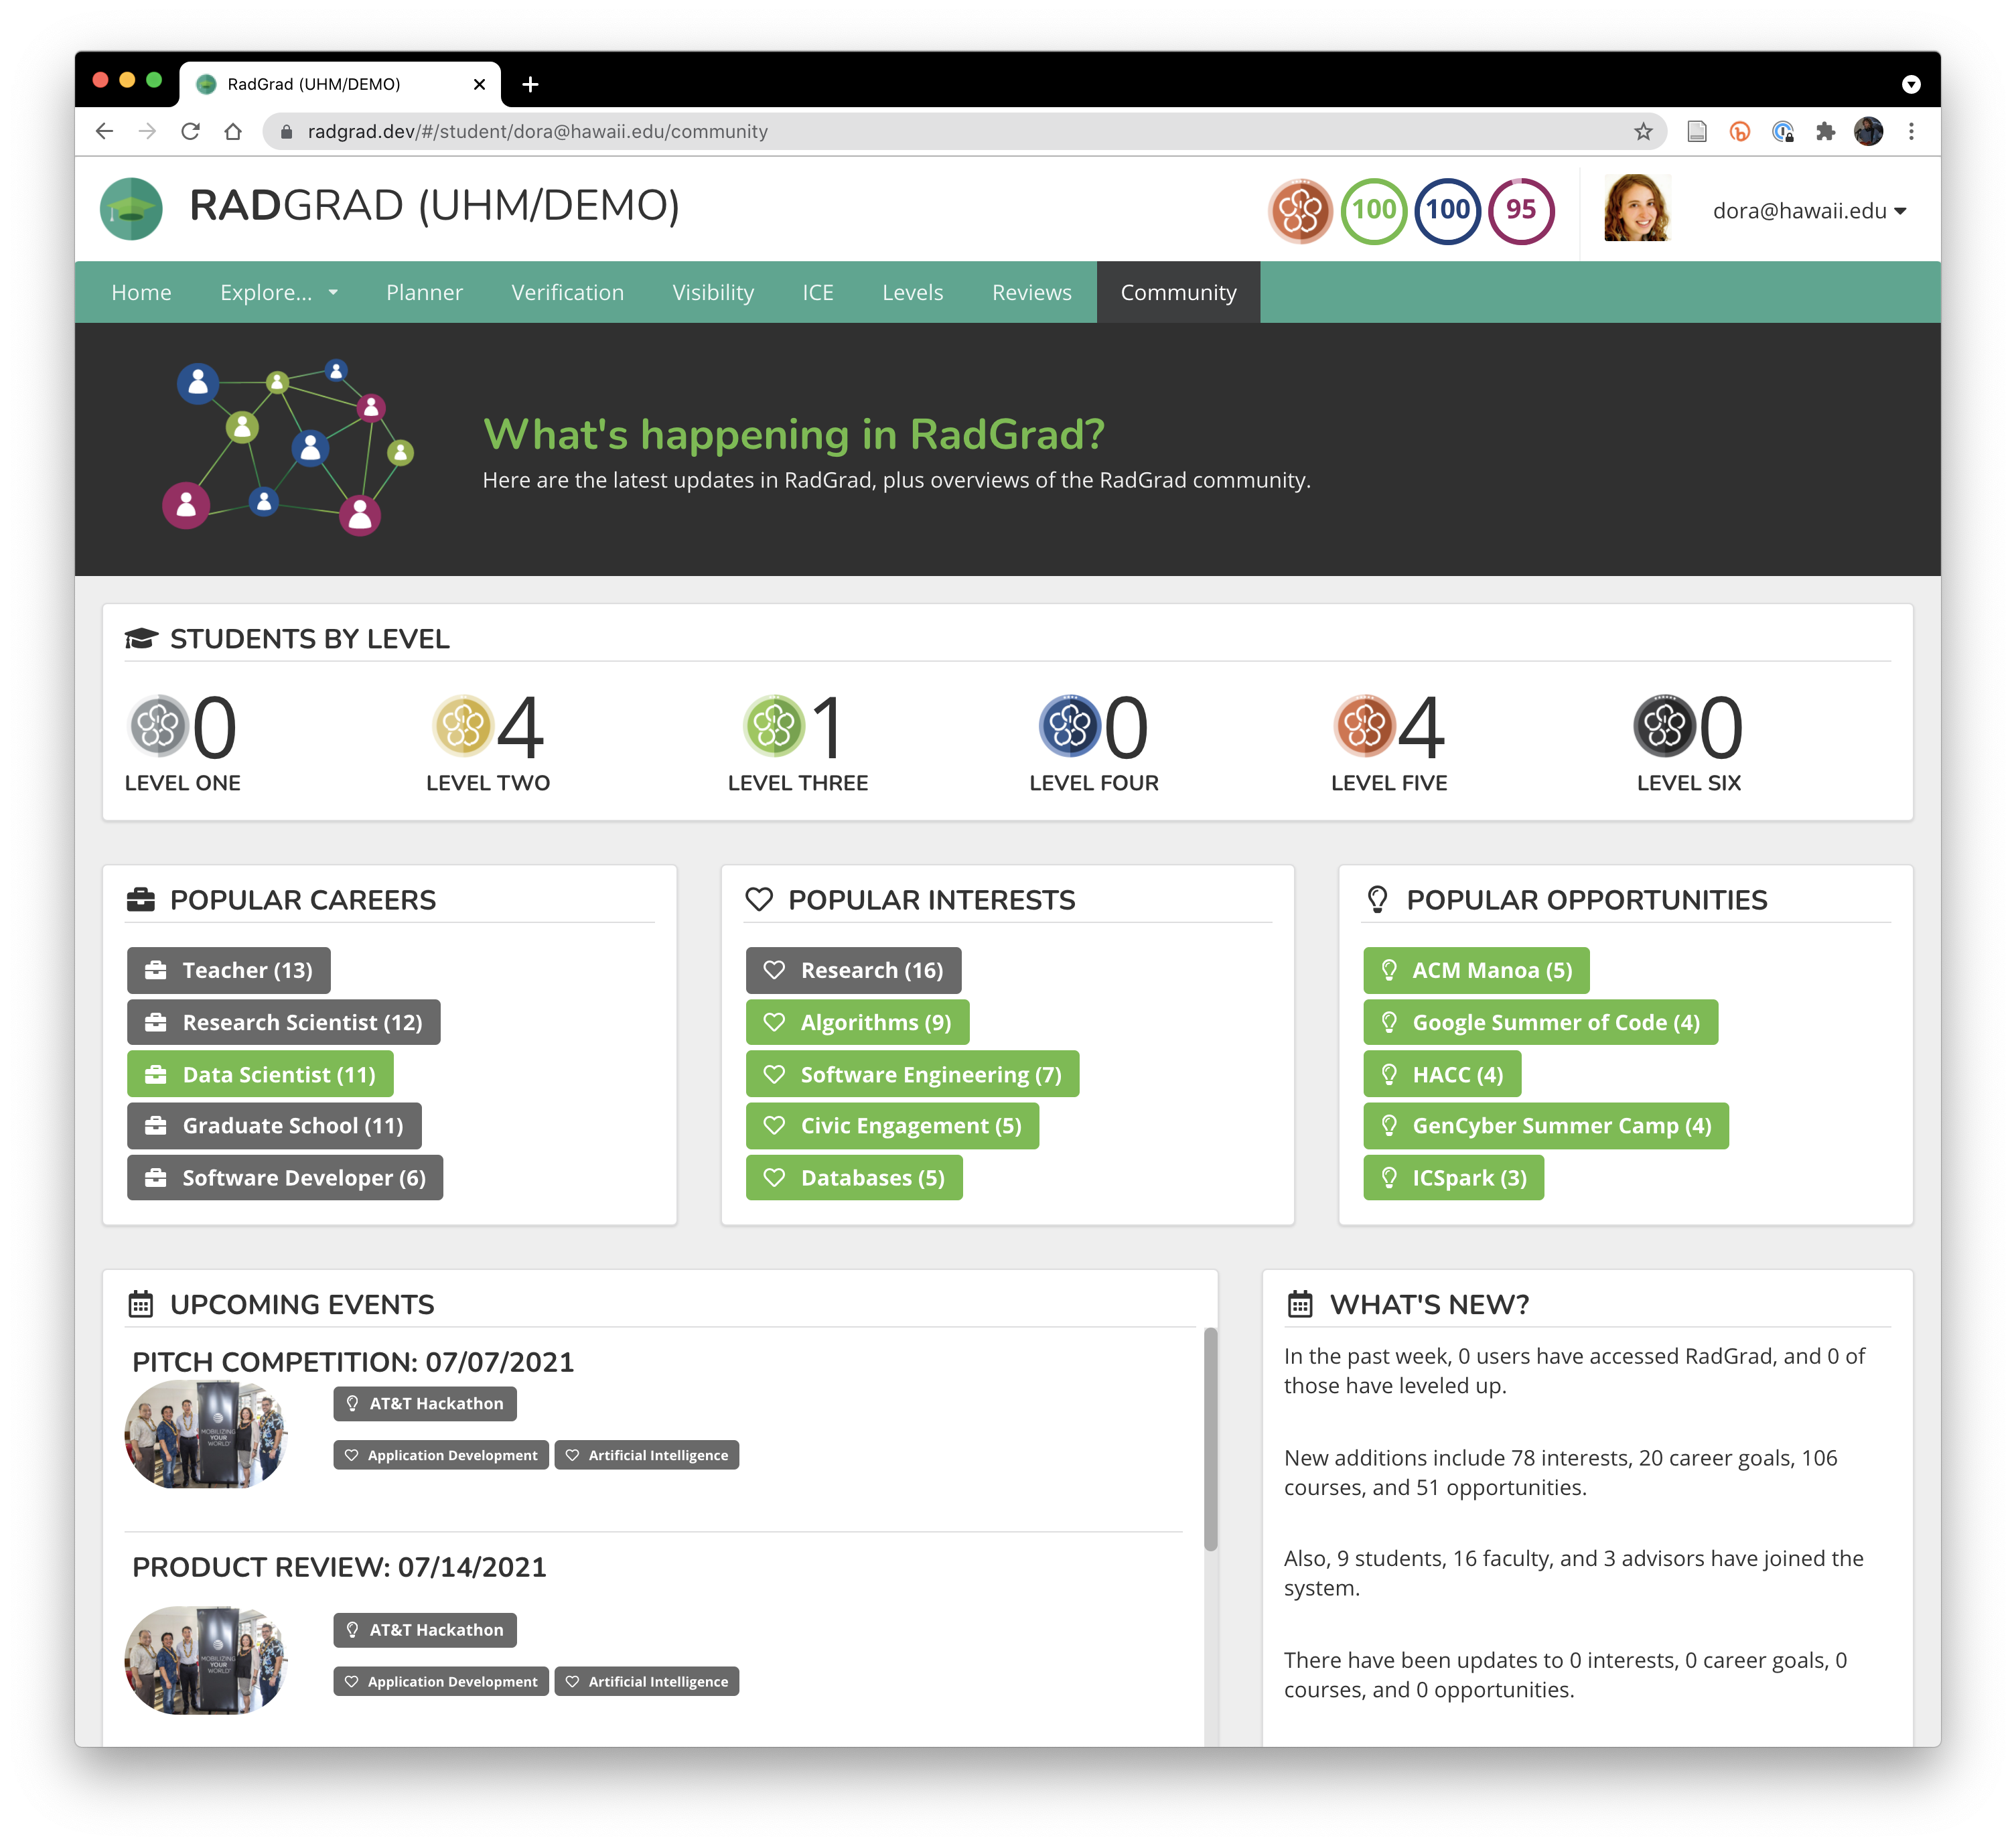Click the green 100 Innovation ICE circle
2016x1846 pixels.
pyautogui.click(x=1373, y=210)
